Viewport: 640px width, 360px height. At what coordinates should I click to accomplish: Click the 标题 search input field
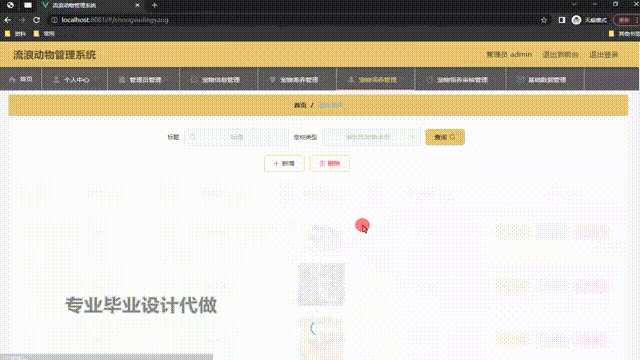[236, 137]
